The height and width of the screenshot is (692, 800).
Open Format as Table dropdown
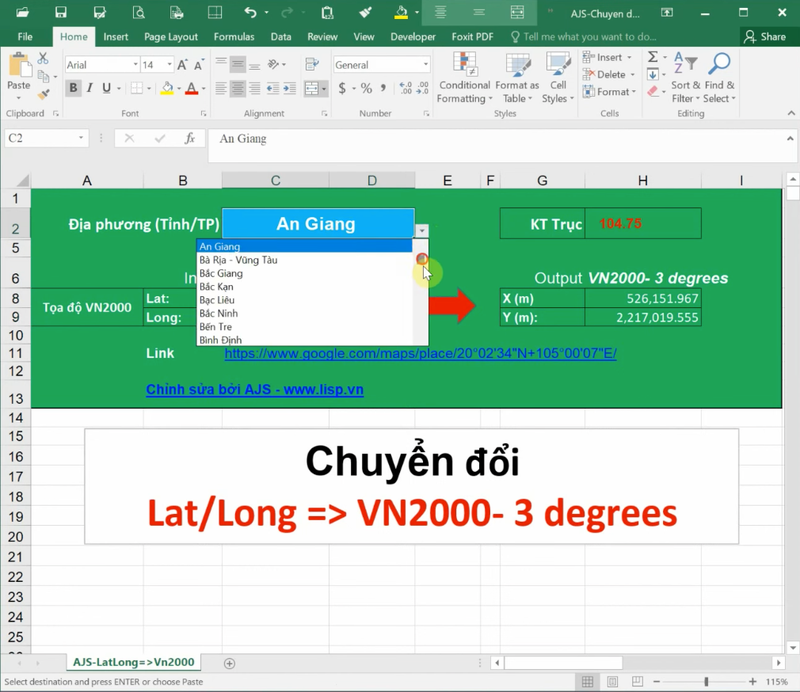click(x=517, y=78)
